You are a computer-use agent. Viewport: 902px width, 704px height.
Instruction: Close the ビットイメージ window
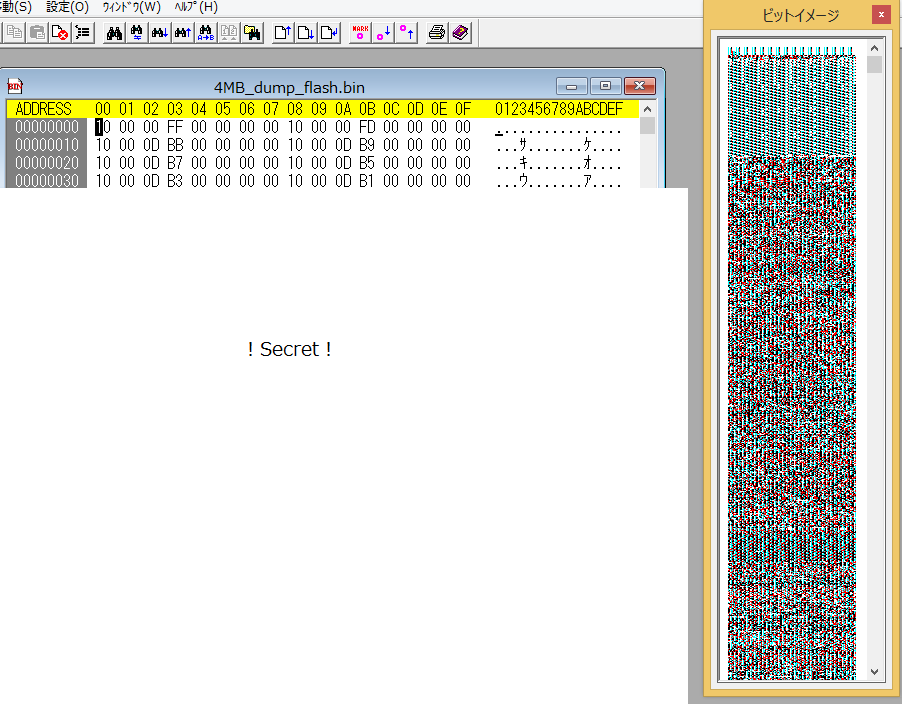click(x=881, y=15)
